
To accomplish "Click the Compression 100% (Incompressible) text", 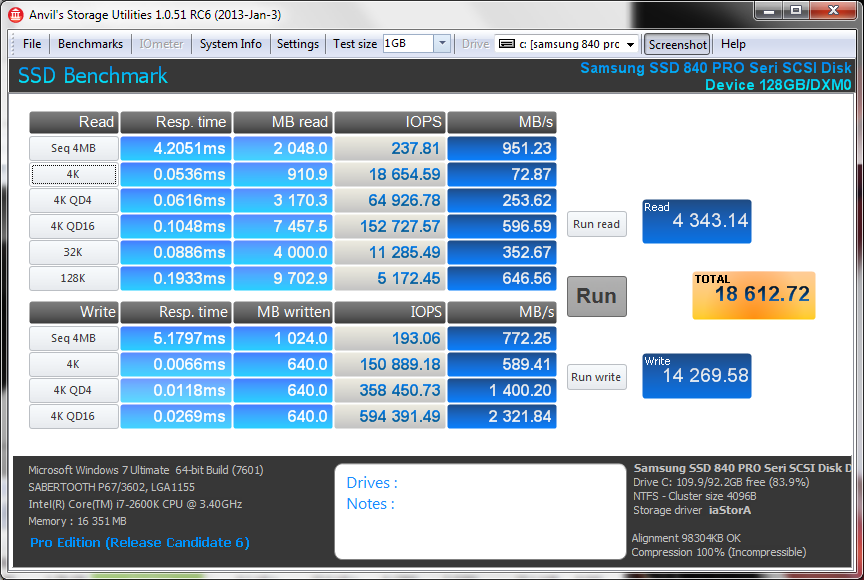I will coord(719,552).
